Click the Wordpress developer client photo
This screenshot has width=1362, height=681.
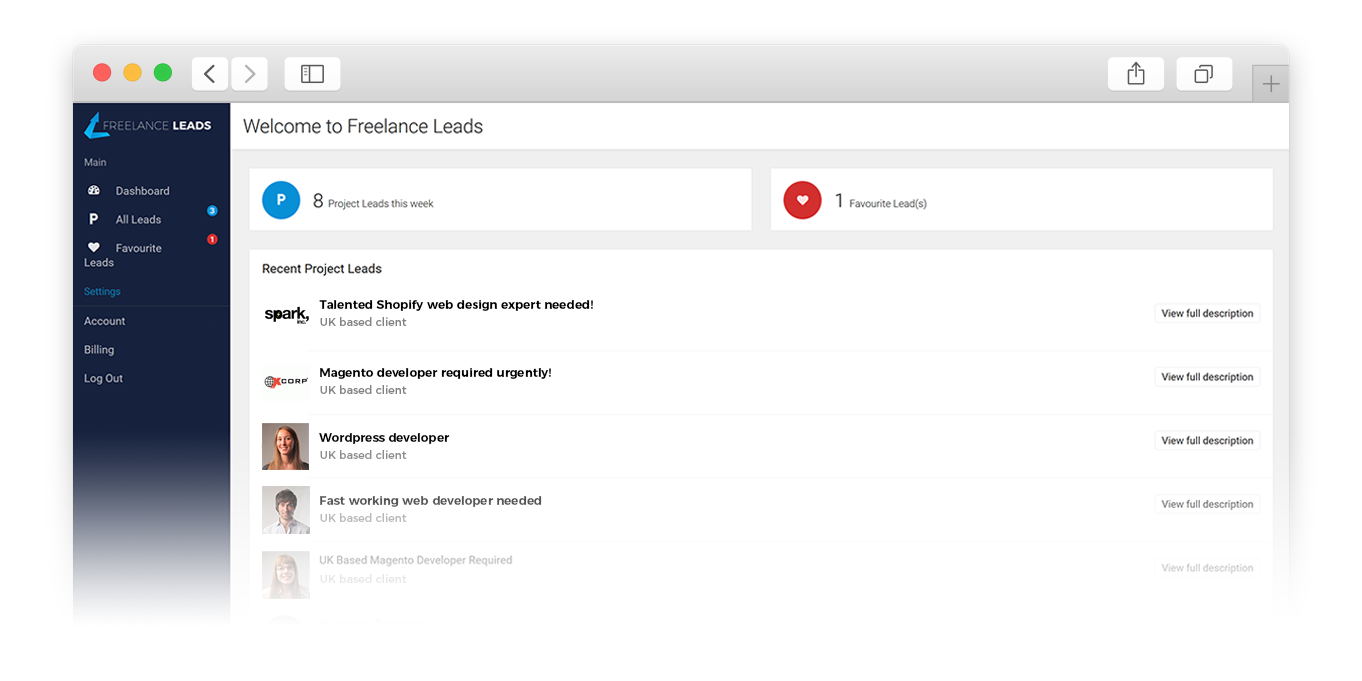(x=286, y=446)
